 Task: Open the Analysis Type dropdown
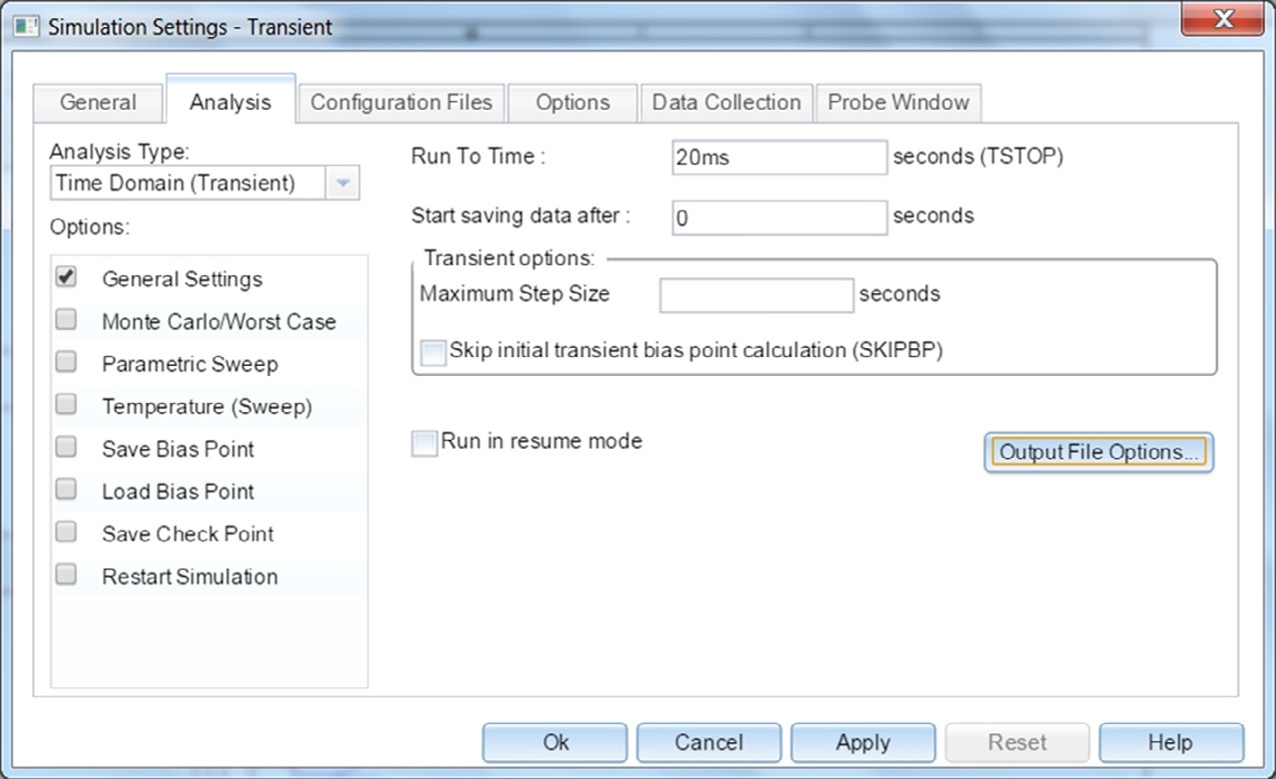click(343, 183)
